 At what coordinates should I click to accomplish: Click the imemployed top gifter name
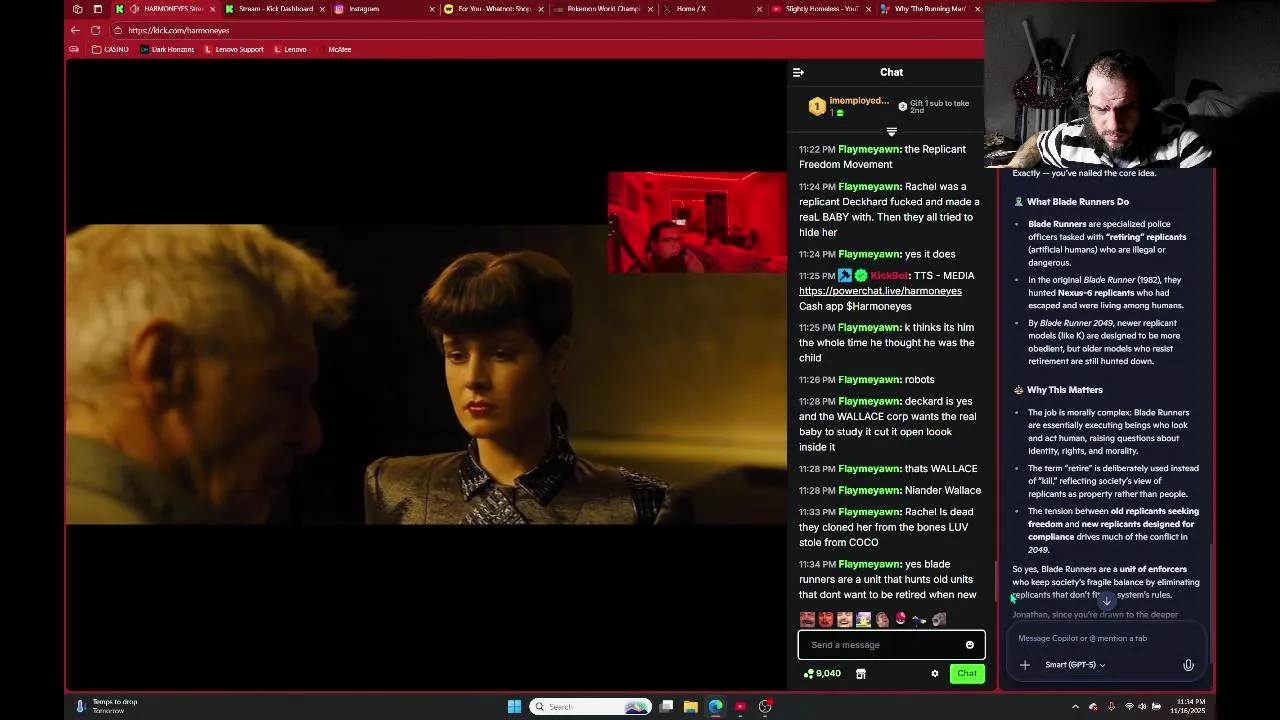pyautogui.click(x=858, y=101)
